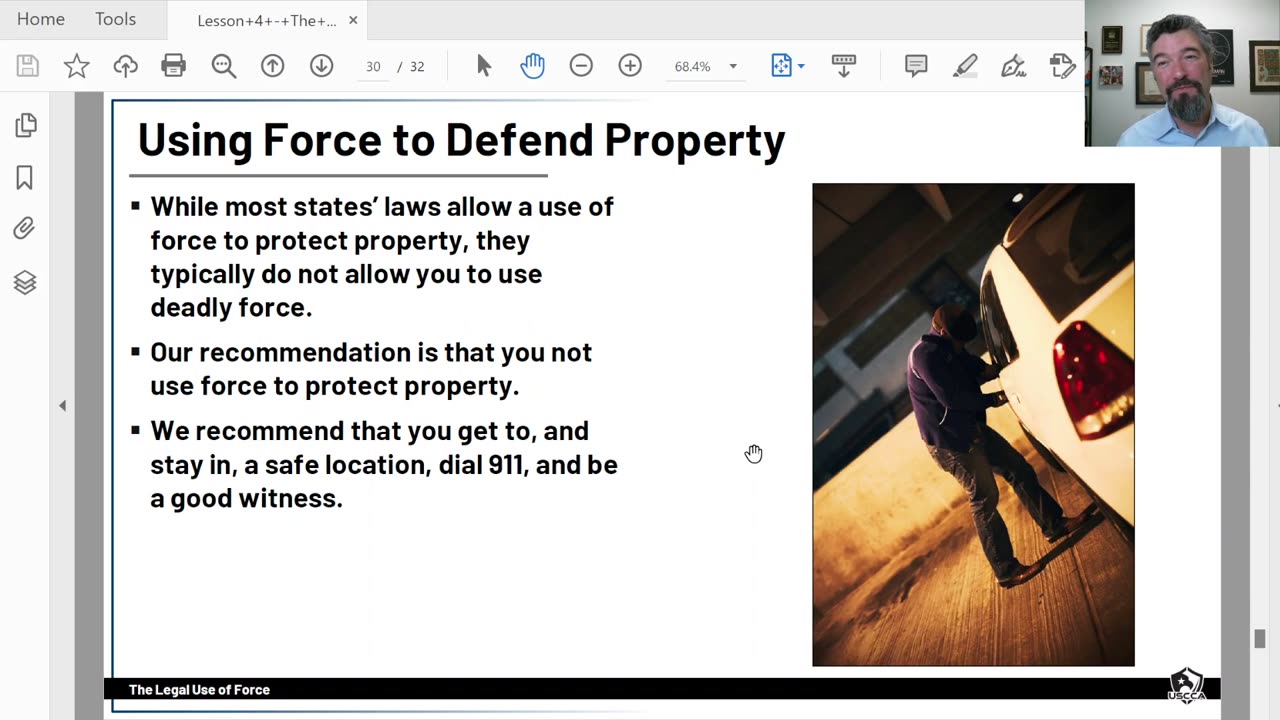Close the Lesson+4 document tab
Screen dimensions: 1280x720
(353, 20)
